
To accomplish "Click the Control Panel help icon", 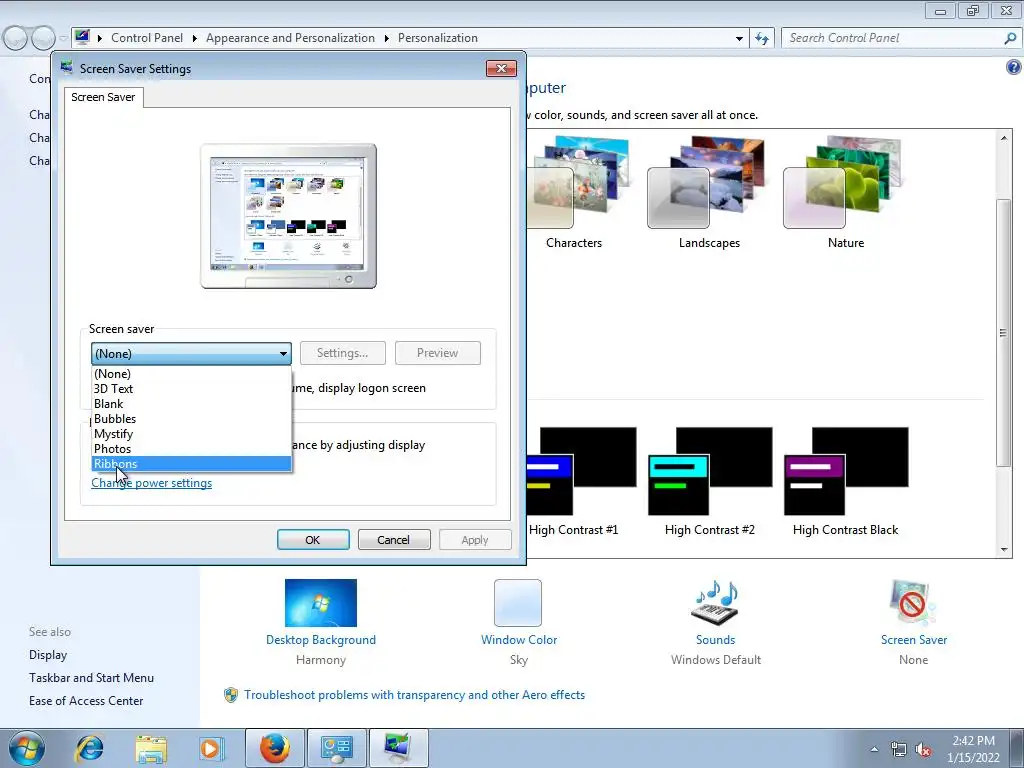I will 1014,67.
